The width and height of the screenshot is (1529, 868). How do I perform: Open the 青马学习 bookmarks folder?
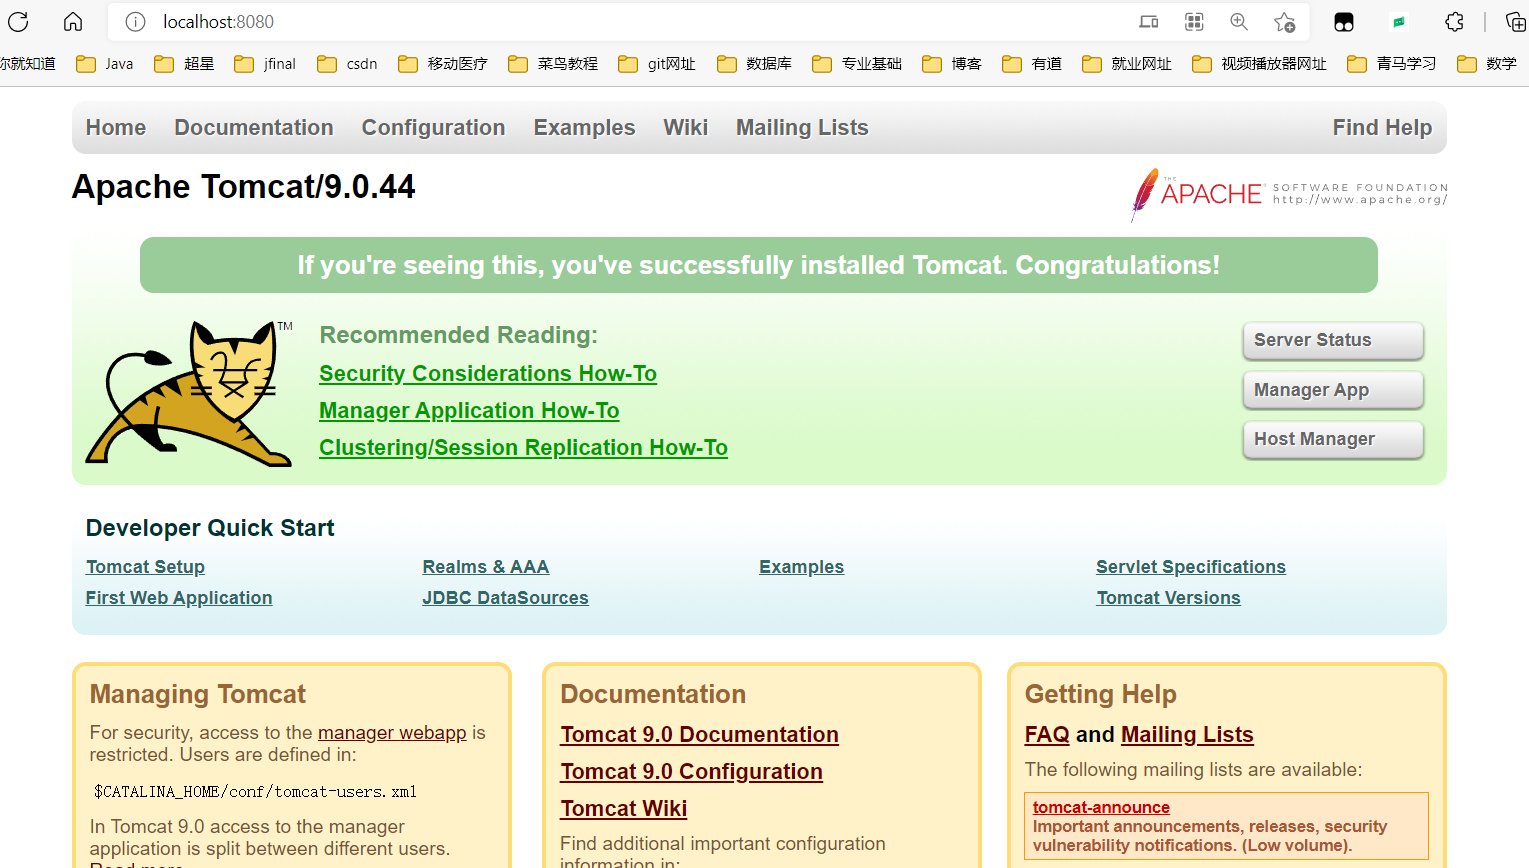click(1392, 64)
